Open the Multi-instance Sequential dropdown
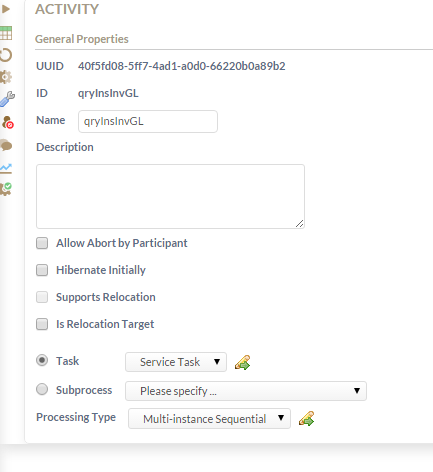The width and height of the screenshot is (433, 472). point(209,419)
